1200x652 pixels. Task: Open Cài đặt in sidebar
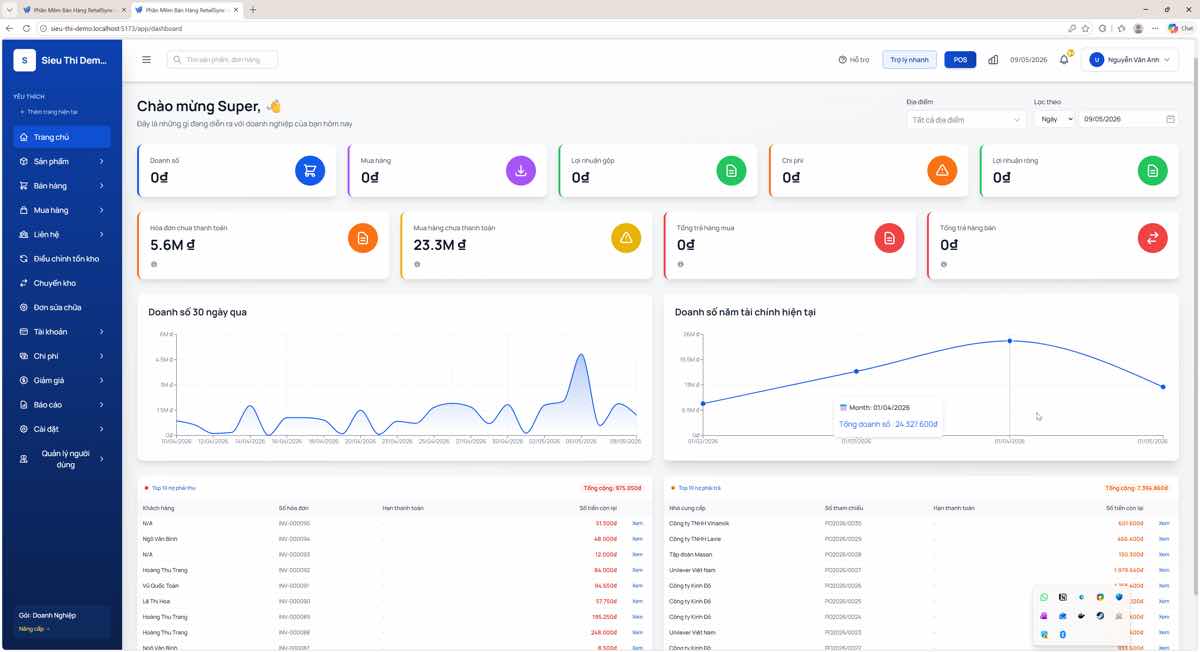click(62, 429)
